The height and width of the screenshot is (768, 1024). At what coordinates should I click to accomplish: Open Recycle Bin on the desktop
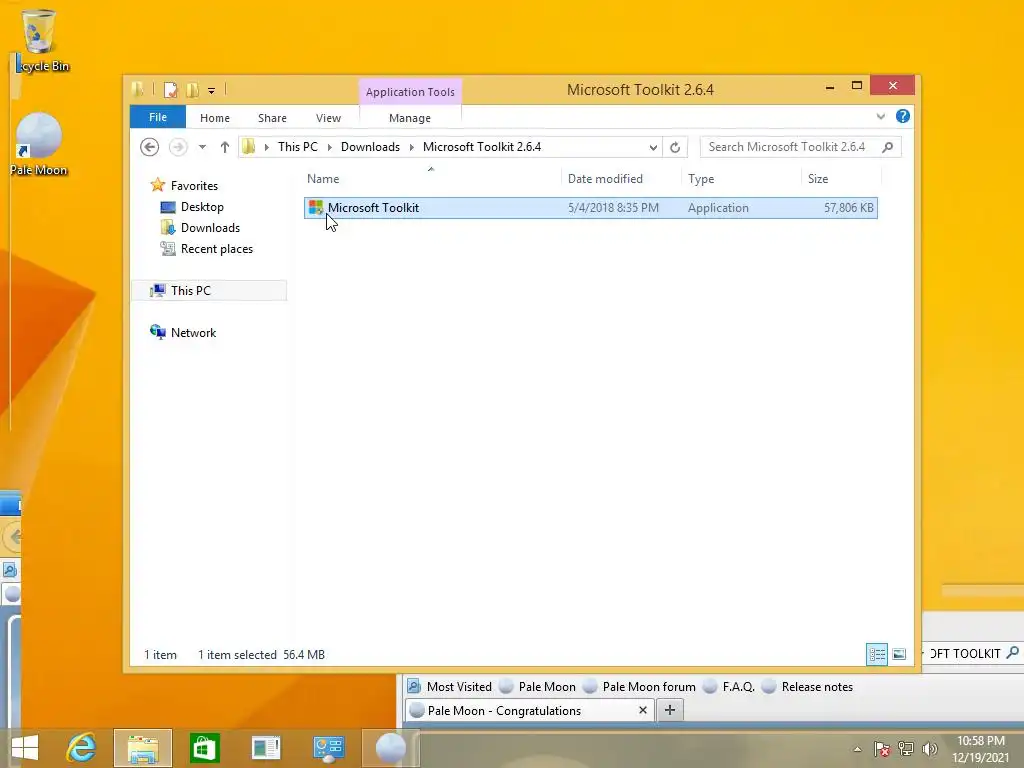[39, 40]
